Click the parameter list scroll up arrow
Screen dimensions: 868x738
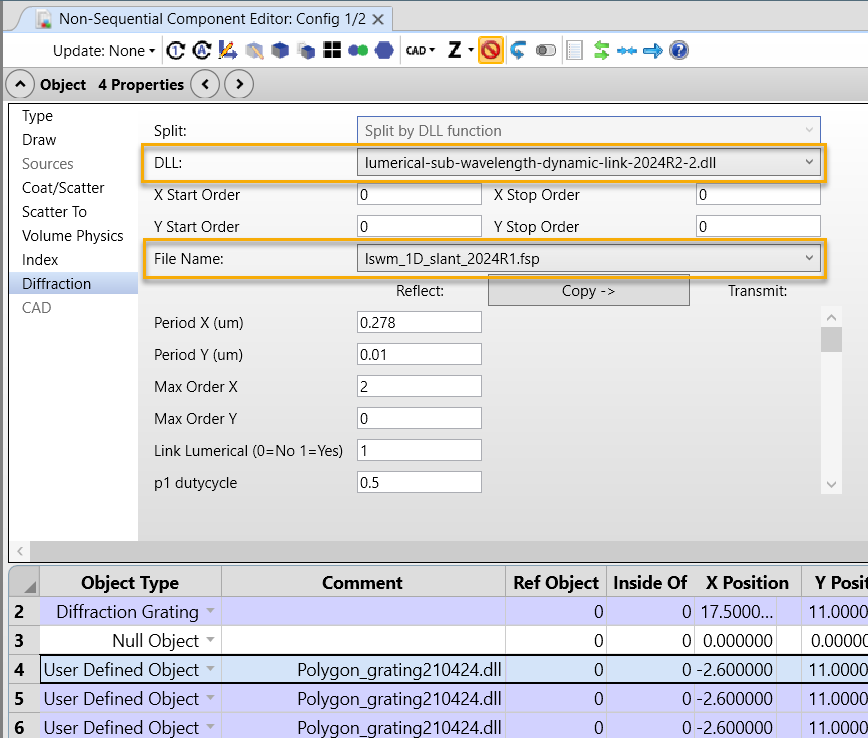(x=831, y=317)
